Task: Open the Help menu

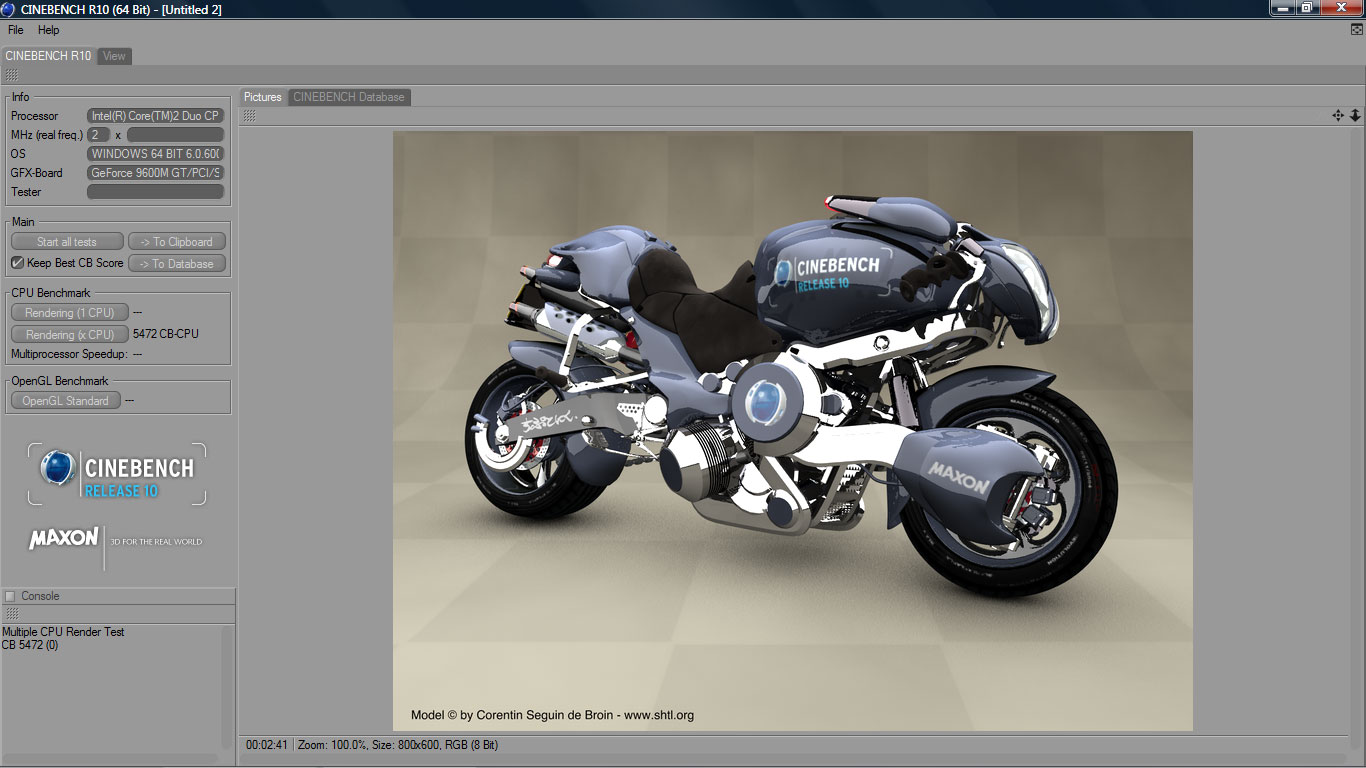Action: [49, 30]
